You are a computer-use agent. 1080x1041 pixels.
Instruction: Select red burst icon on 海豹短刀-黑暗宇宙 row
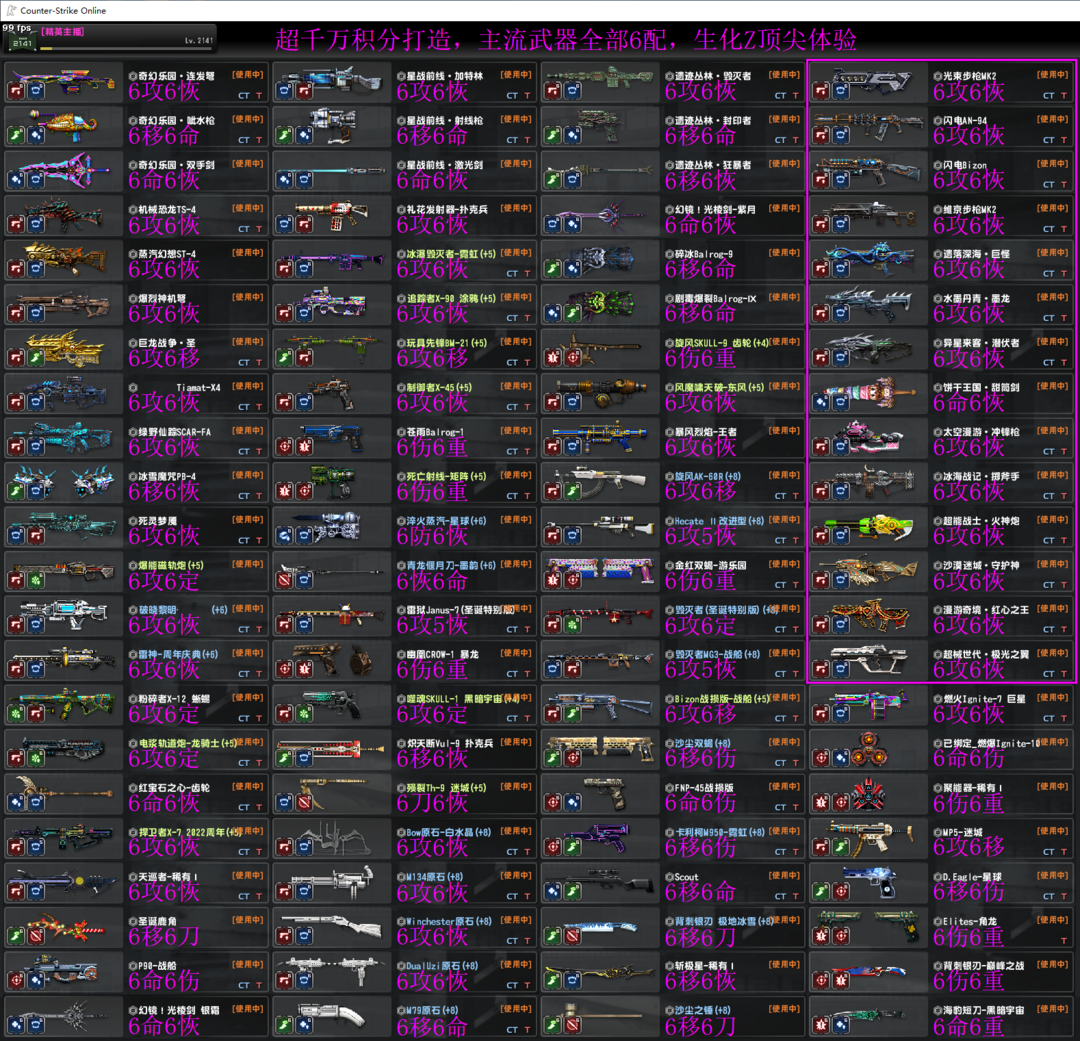pos(821,1026)
